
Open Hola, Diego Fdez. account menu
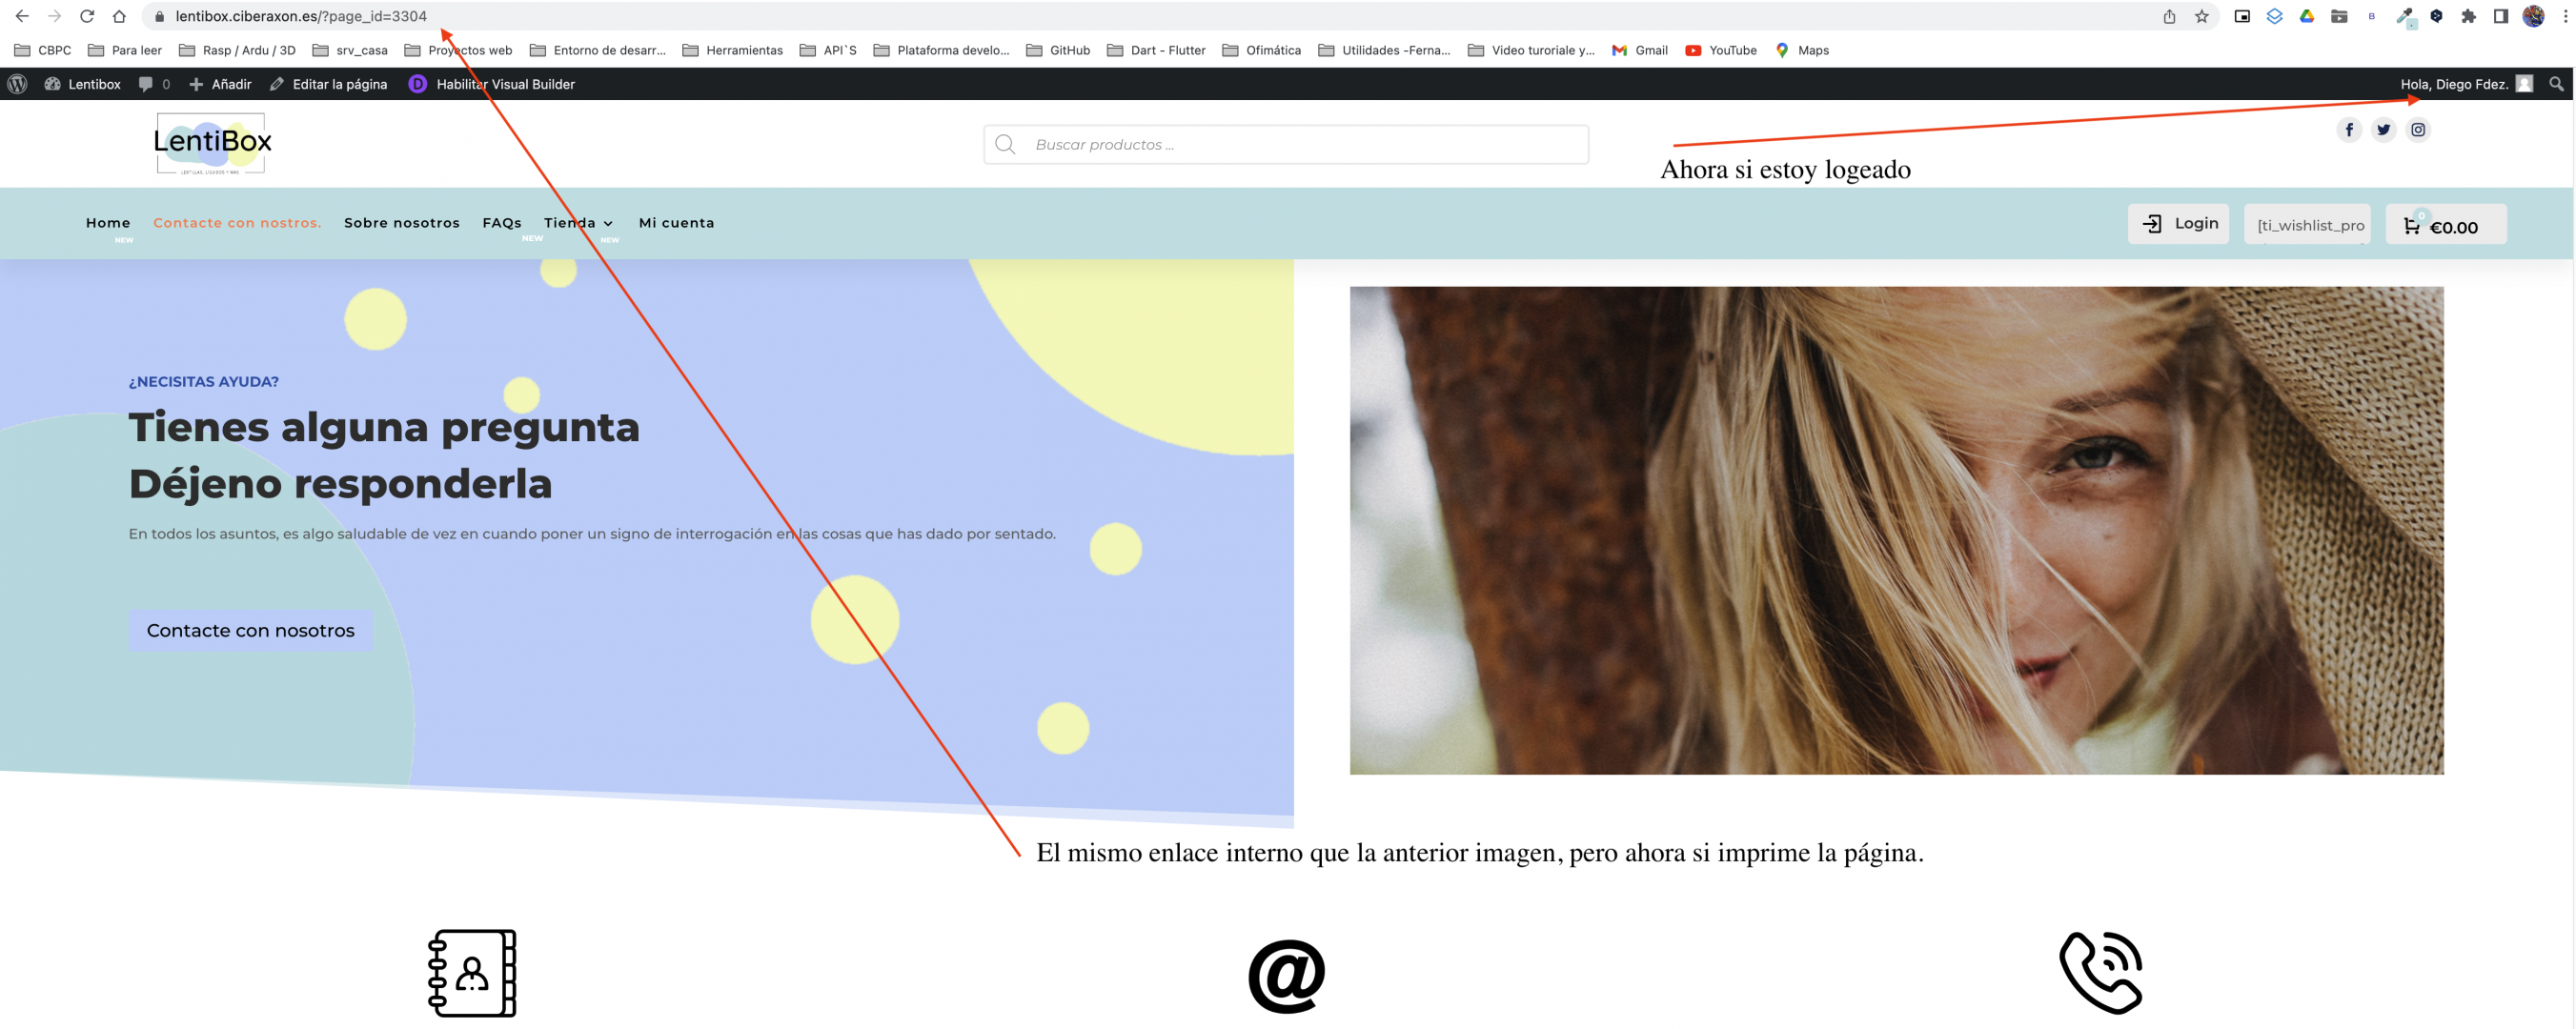tap(2466, 84)
